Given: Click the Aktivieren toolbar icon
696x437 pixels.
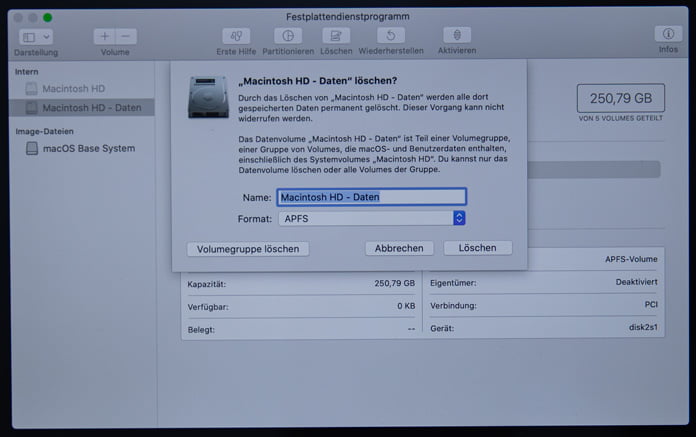Looking at the screenshot, I should click(x=456, y=36).
